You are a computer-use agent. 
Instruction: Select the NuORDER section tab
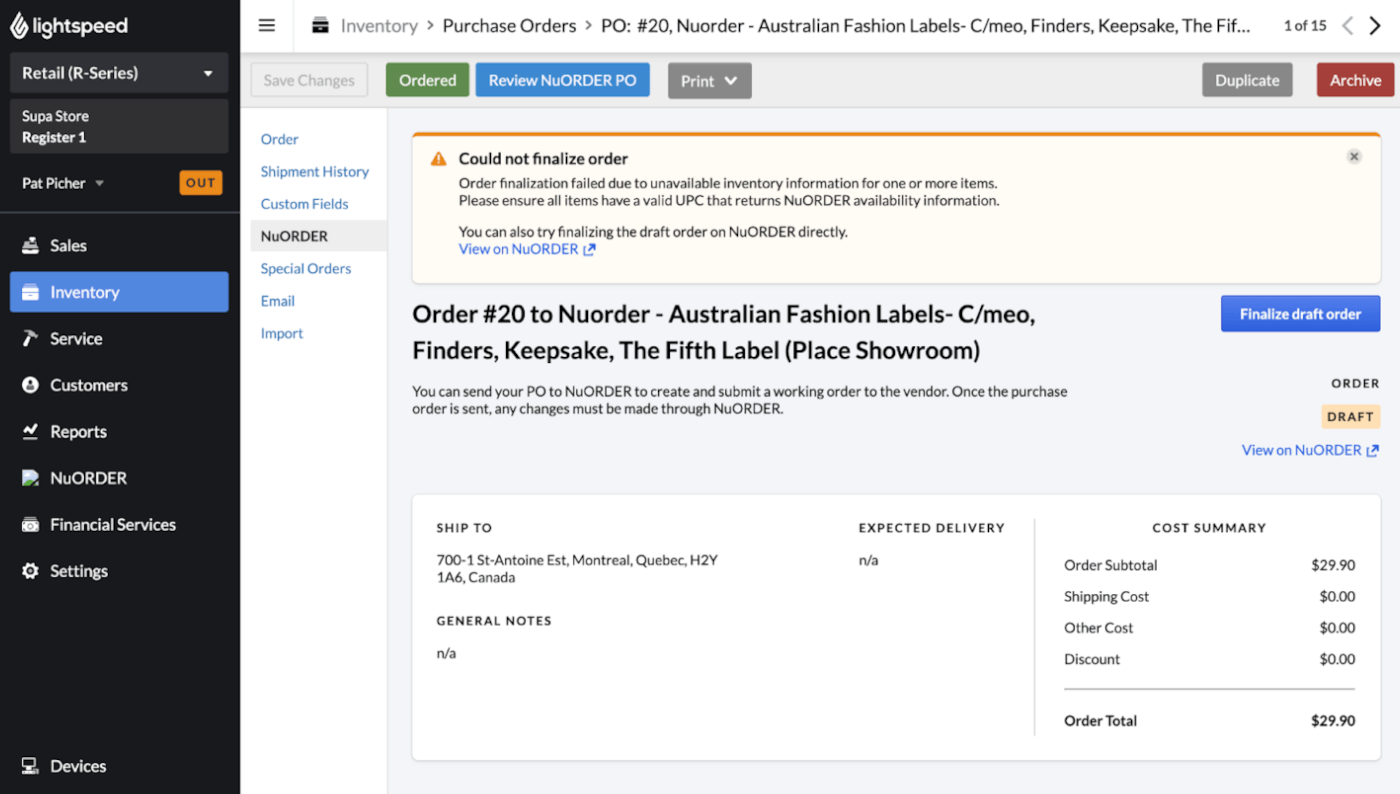click(x=318, y=236)
